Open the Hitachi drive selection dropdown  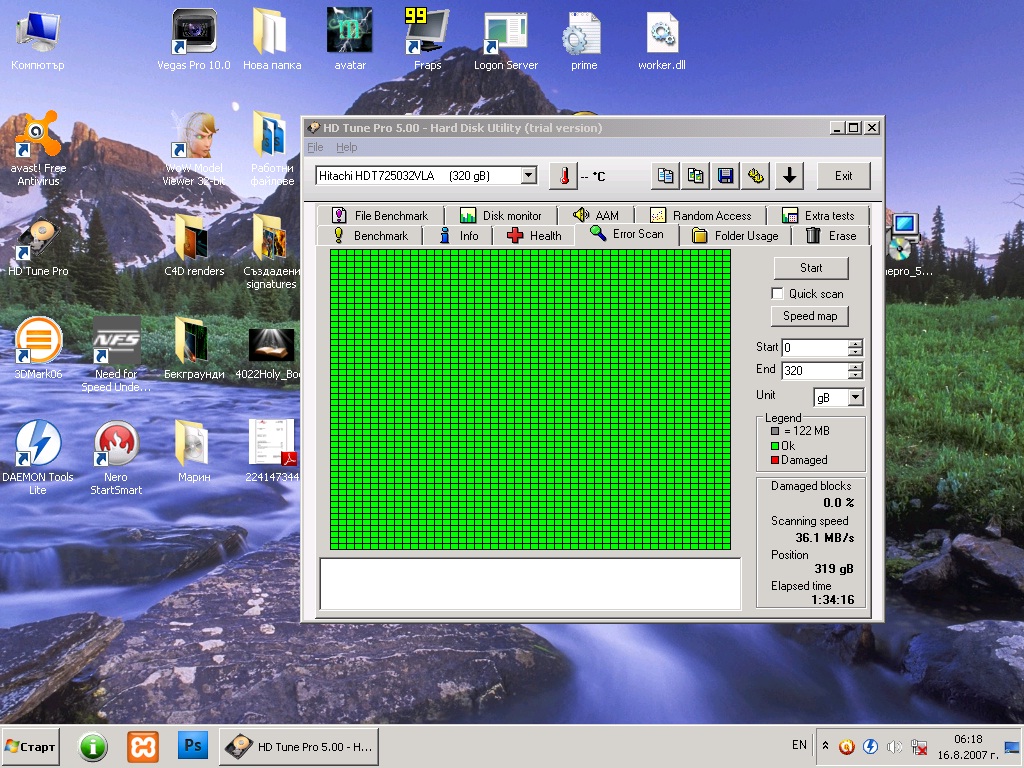529,175
